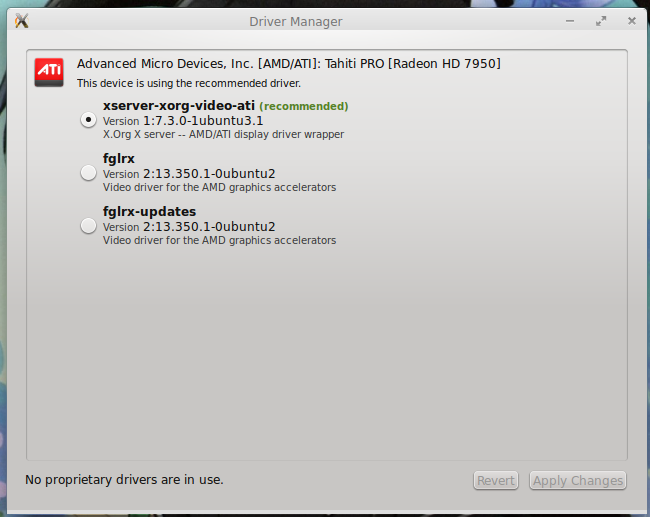Click the fglrx driver name text
Screen dimensions: 650x517
pyautogui.click(x=119, y=159)
